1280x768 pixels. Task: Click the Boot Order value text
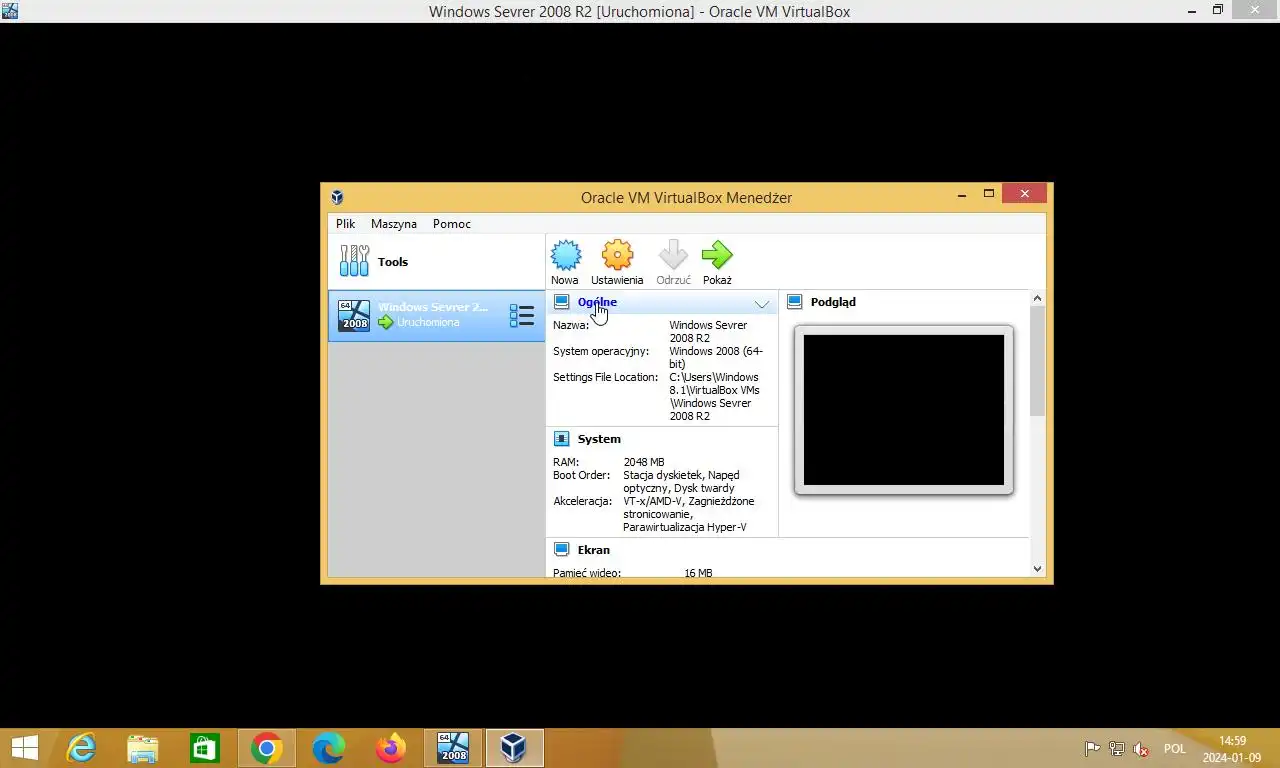tap(681, 482)
